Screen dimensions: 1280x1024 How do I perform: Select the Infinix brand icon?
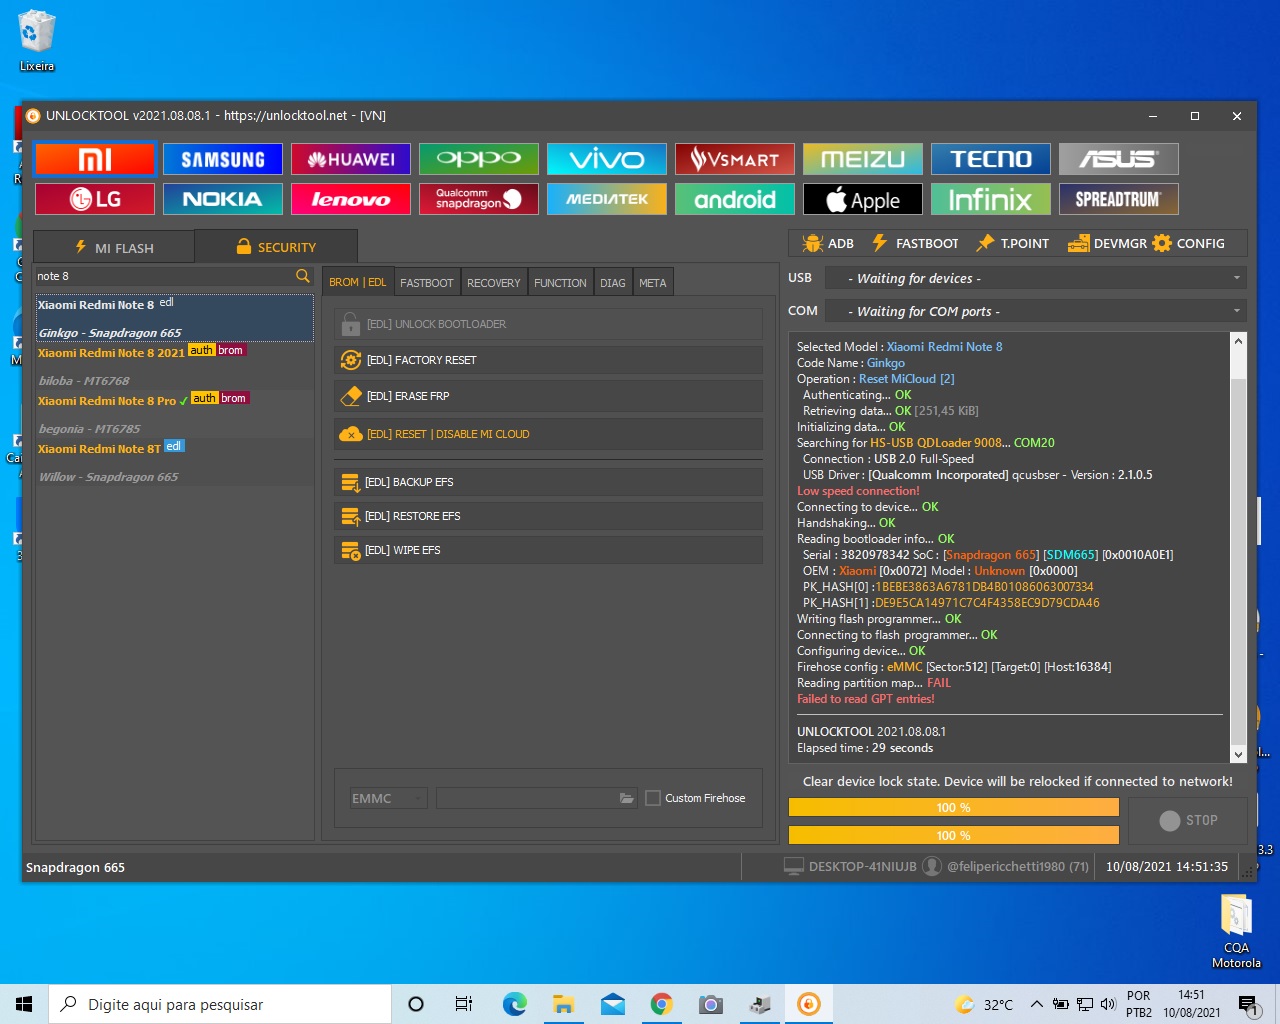click(x=991, y=199)
